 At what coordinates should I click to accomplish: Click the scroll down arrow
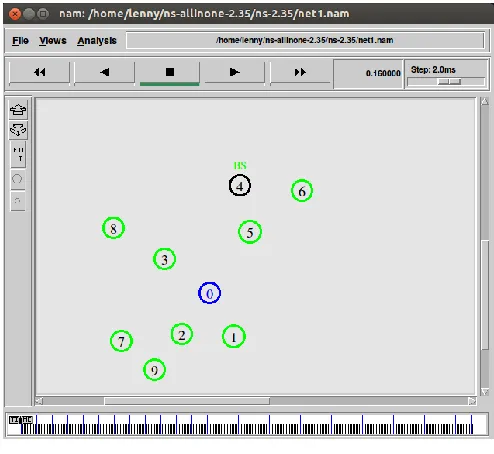(485, 391)
